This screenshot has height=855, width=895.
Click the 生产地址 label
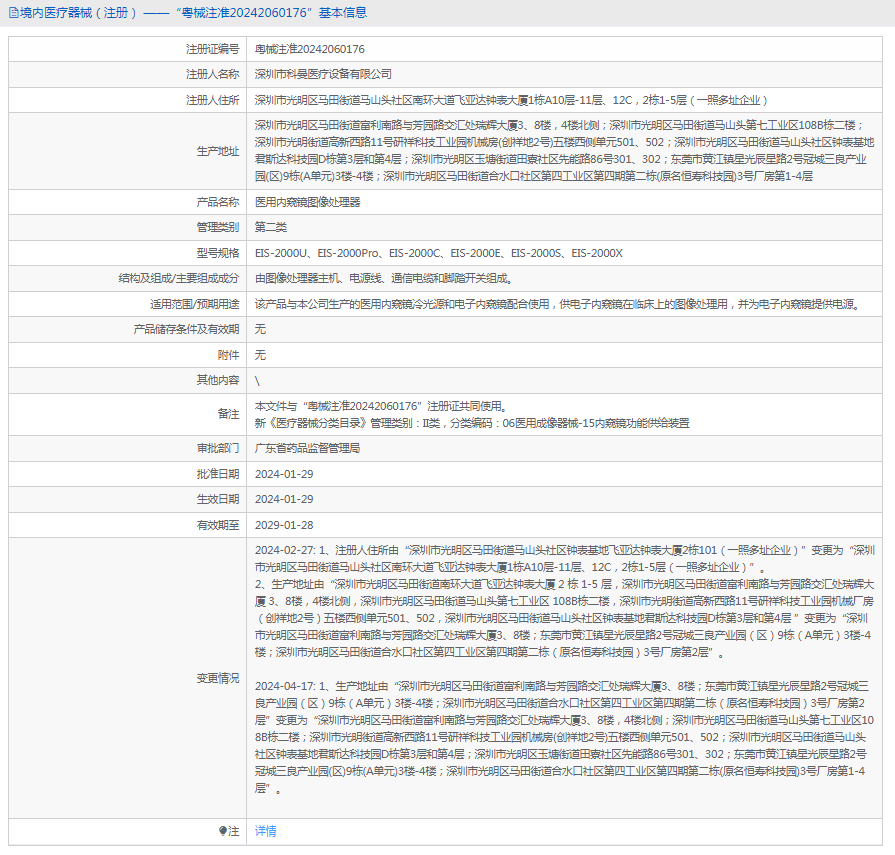pyautogui.click(x=218, y=151)
